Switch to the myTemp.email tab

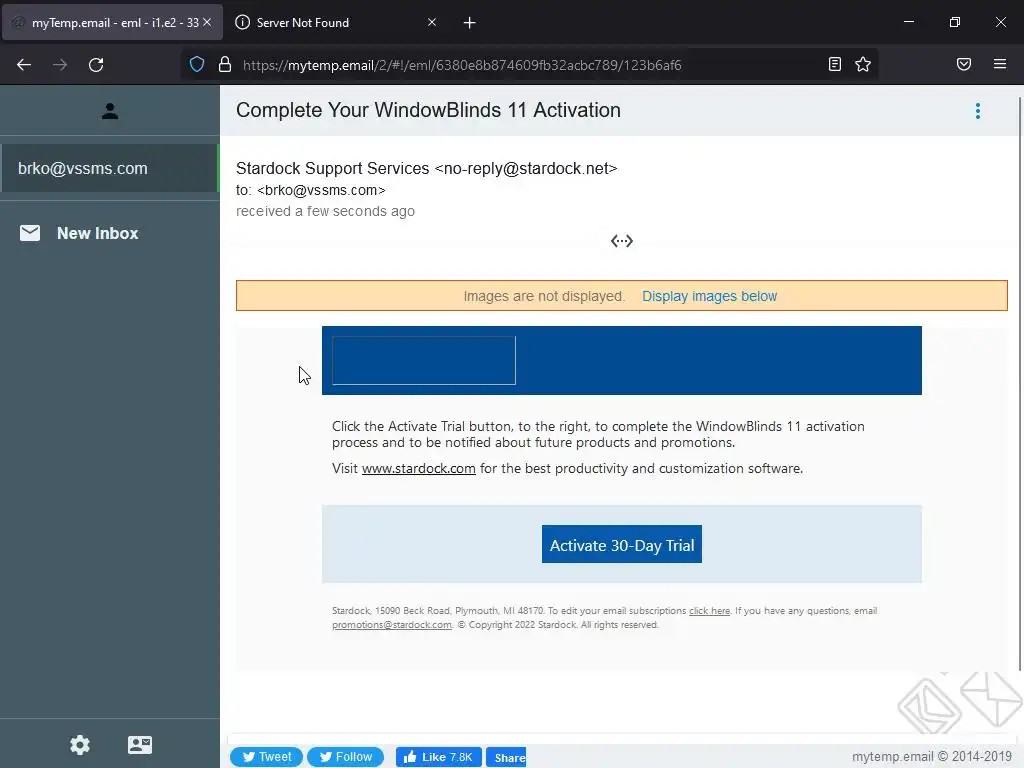coord(112,22)
